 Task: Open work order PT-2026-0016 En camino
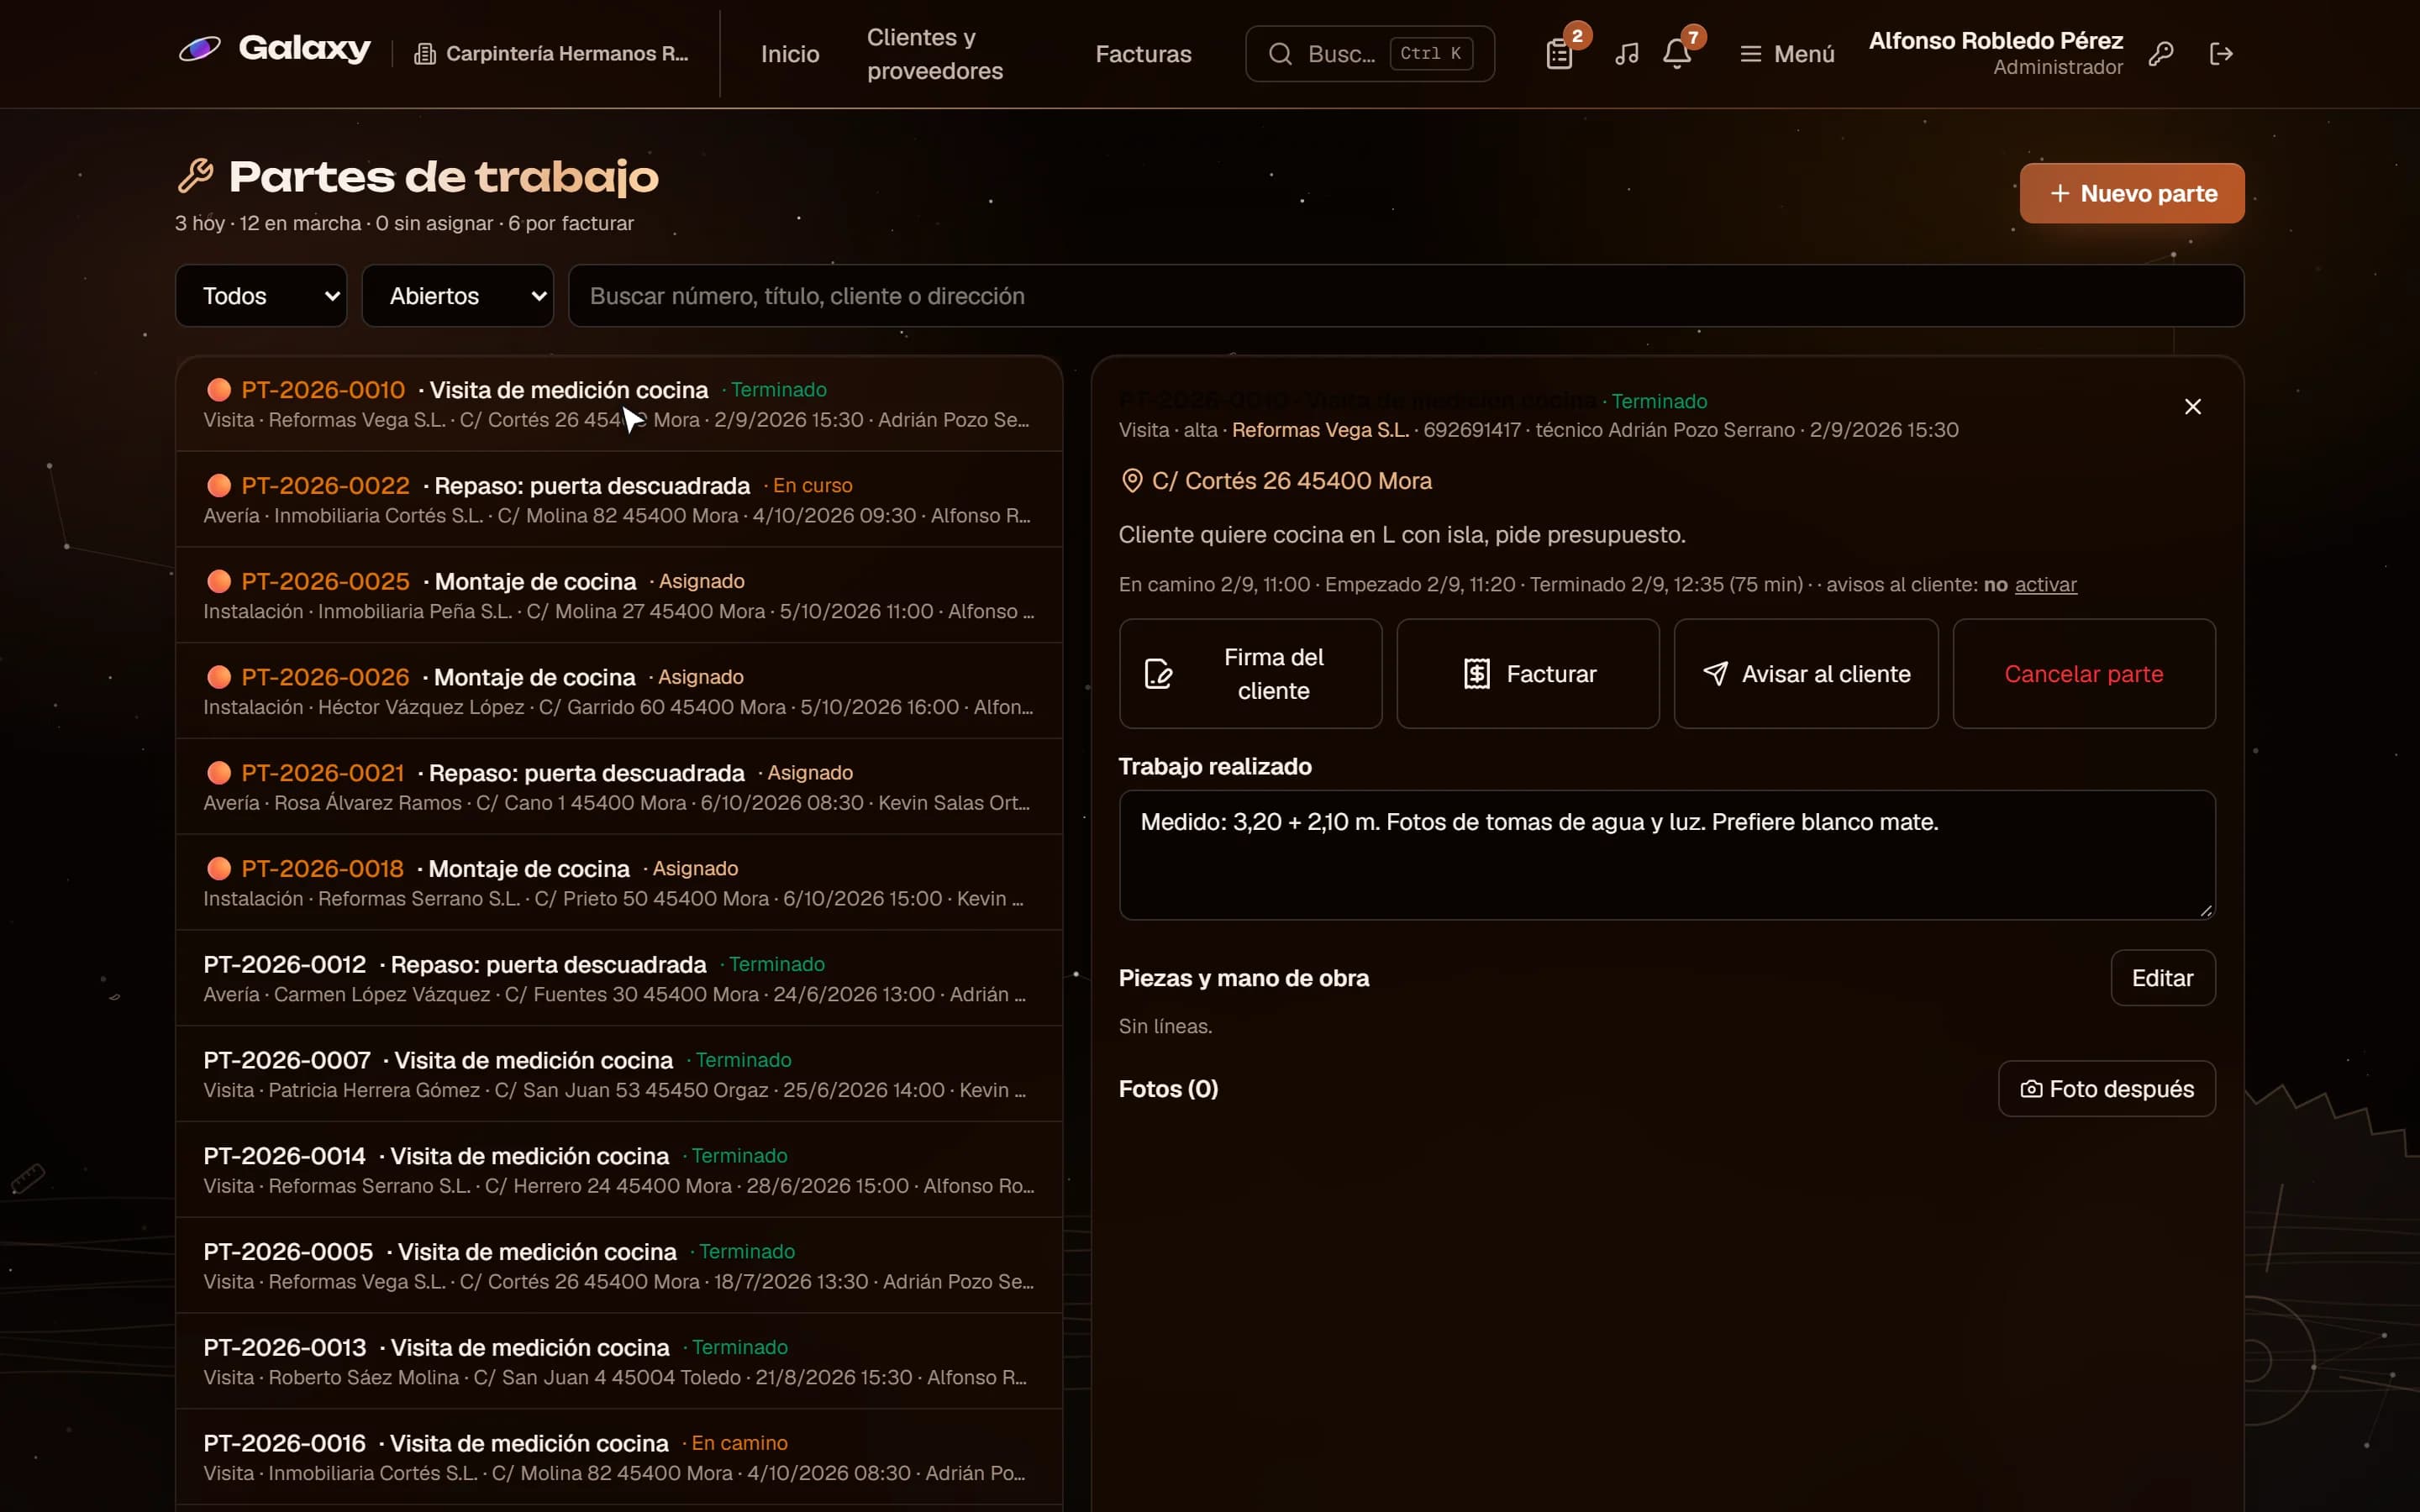(x=619, y=1457)
